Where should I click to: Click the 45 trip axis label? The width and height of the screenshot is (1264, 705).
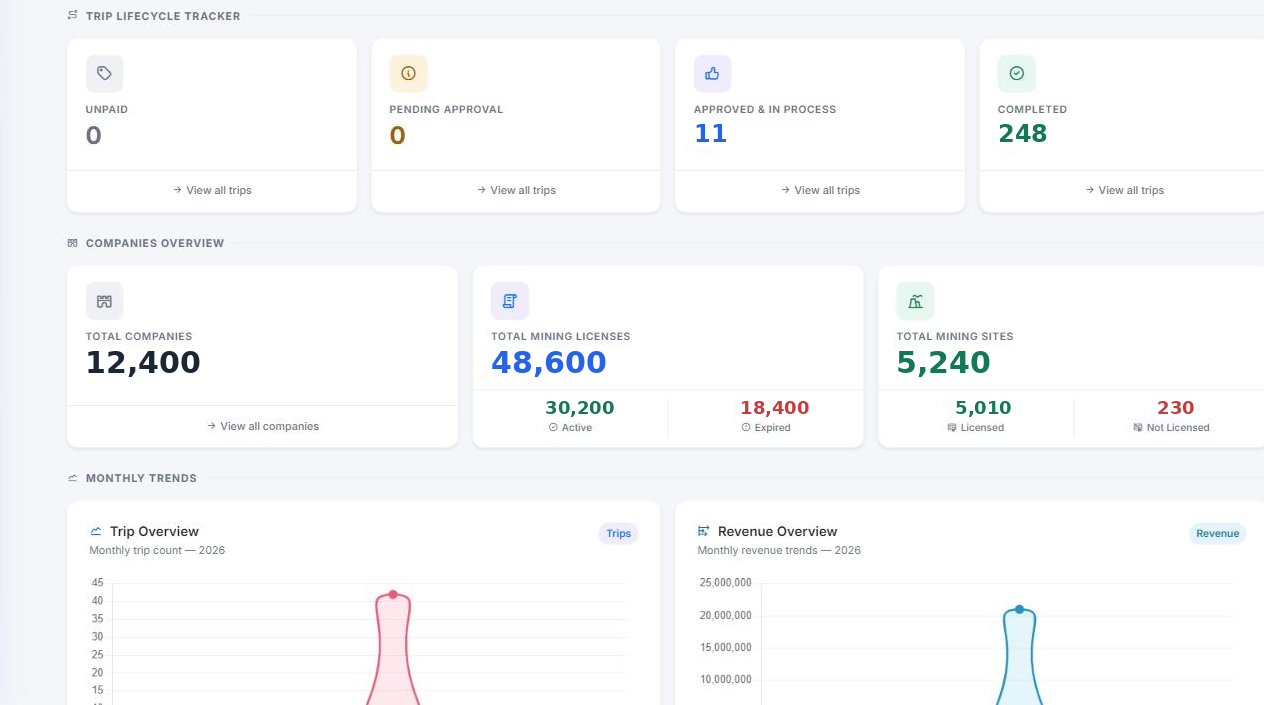97,582
